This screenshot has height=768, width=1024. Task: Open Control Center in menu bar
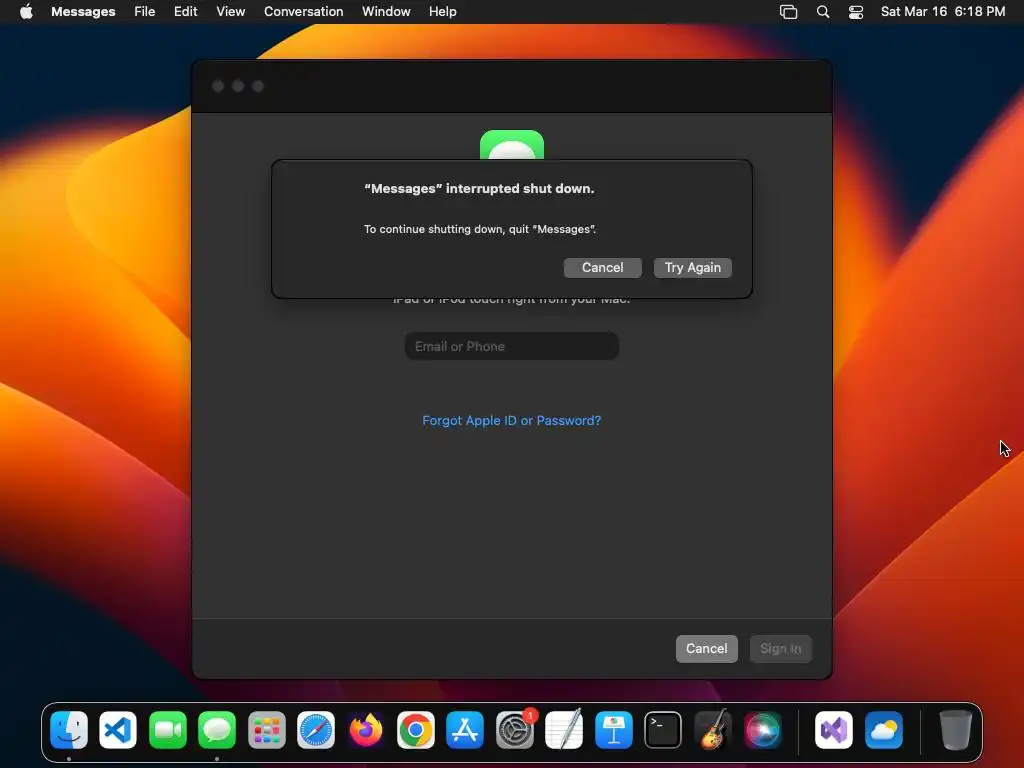(856, 12)
